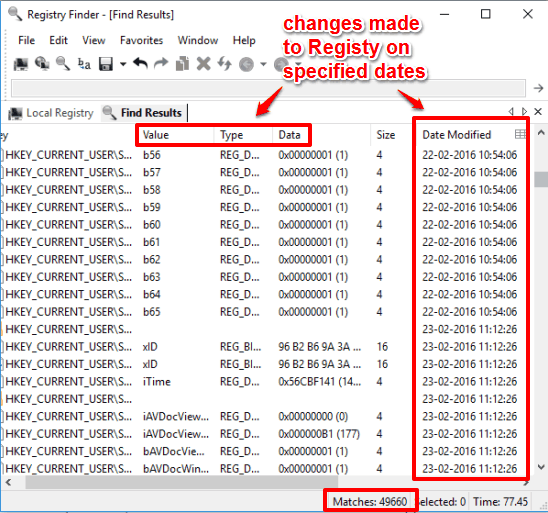
Task: Open the Edit menu
Action: click(58, 41)
